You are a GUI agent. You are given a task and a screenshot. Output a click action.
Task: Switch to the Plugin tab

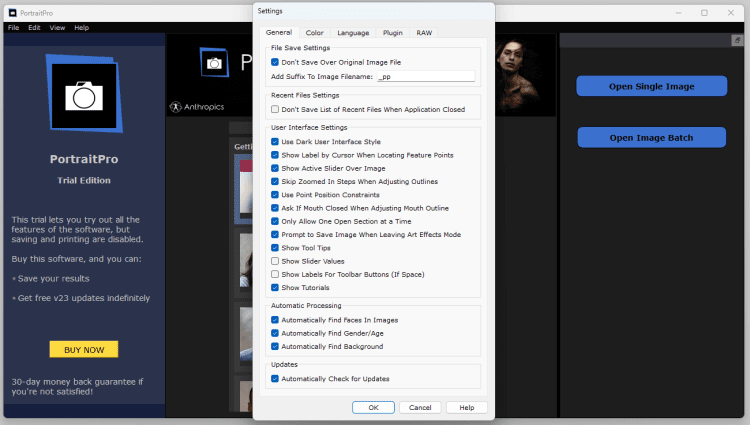[x=393, y=33]
